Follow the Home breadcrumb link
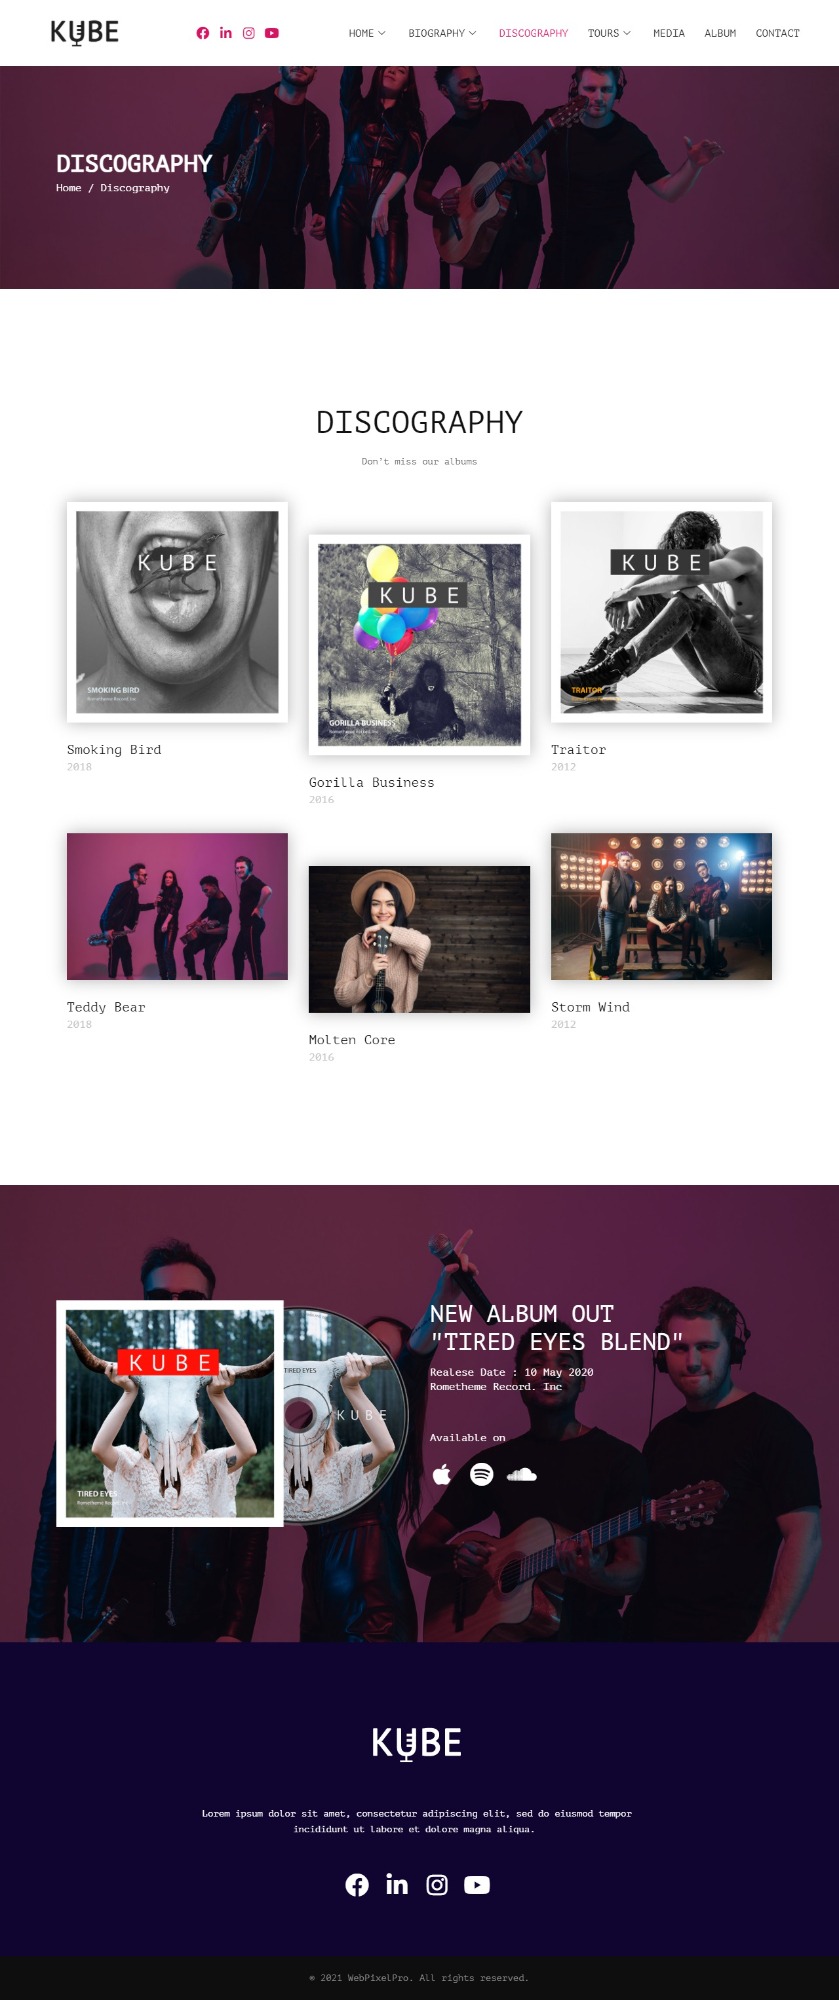Image resolution: width=839 pixels, height=2000 pixels. 69,188
